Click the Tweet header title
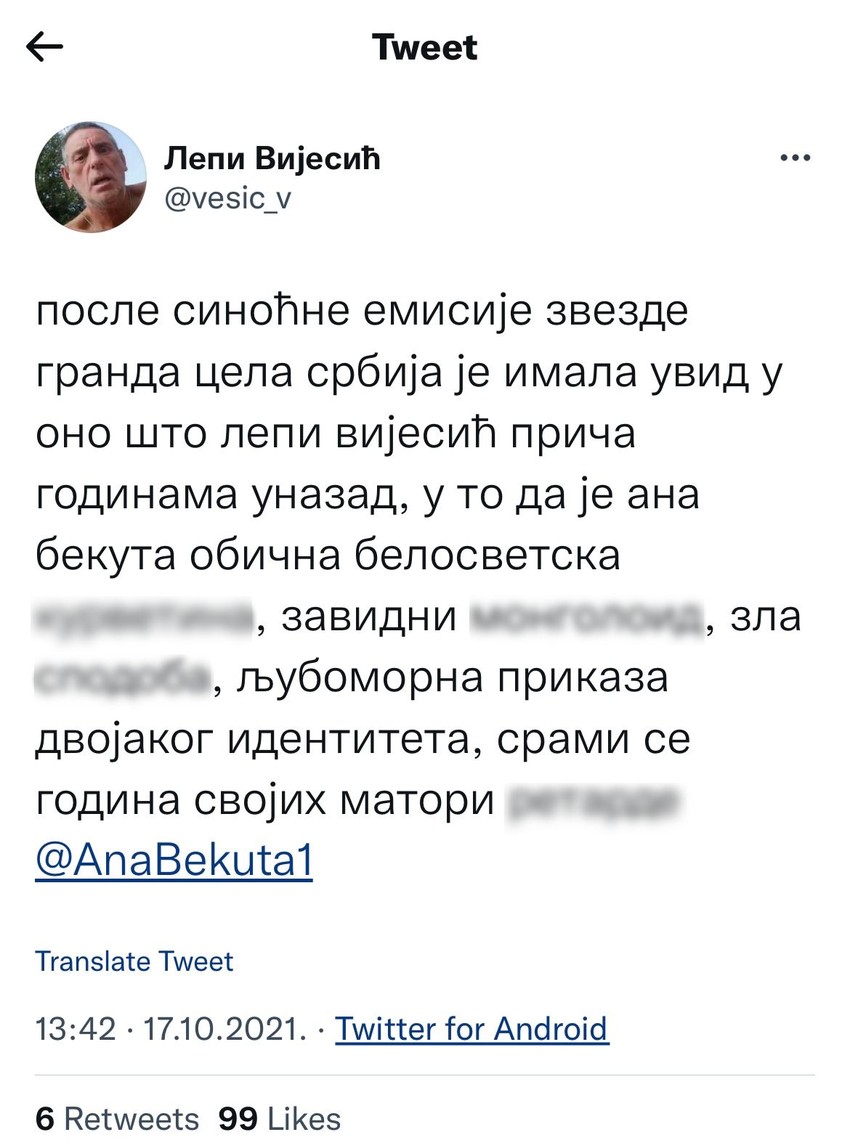 (x=424, y=45)
